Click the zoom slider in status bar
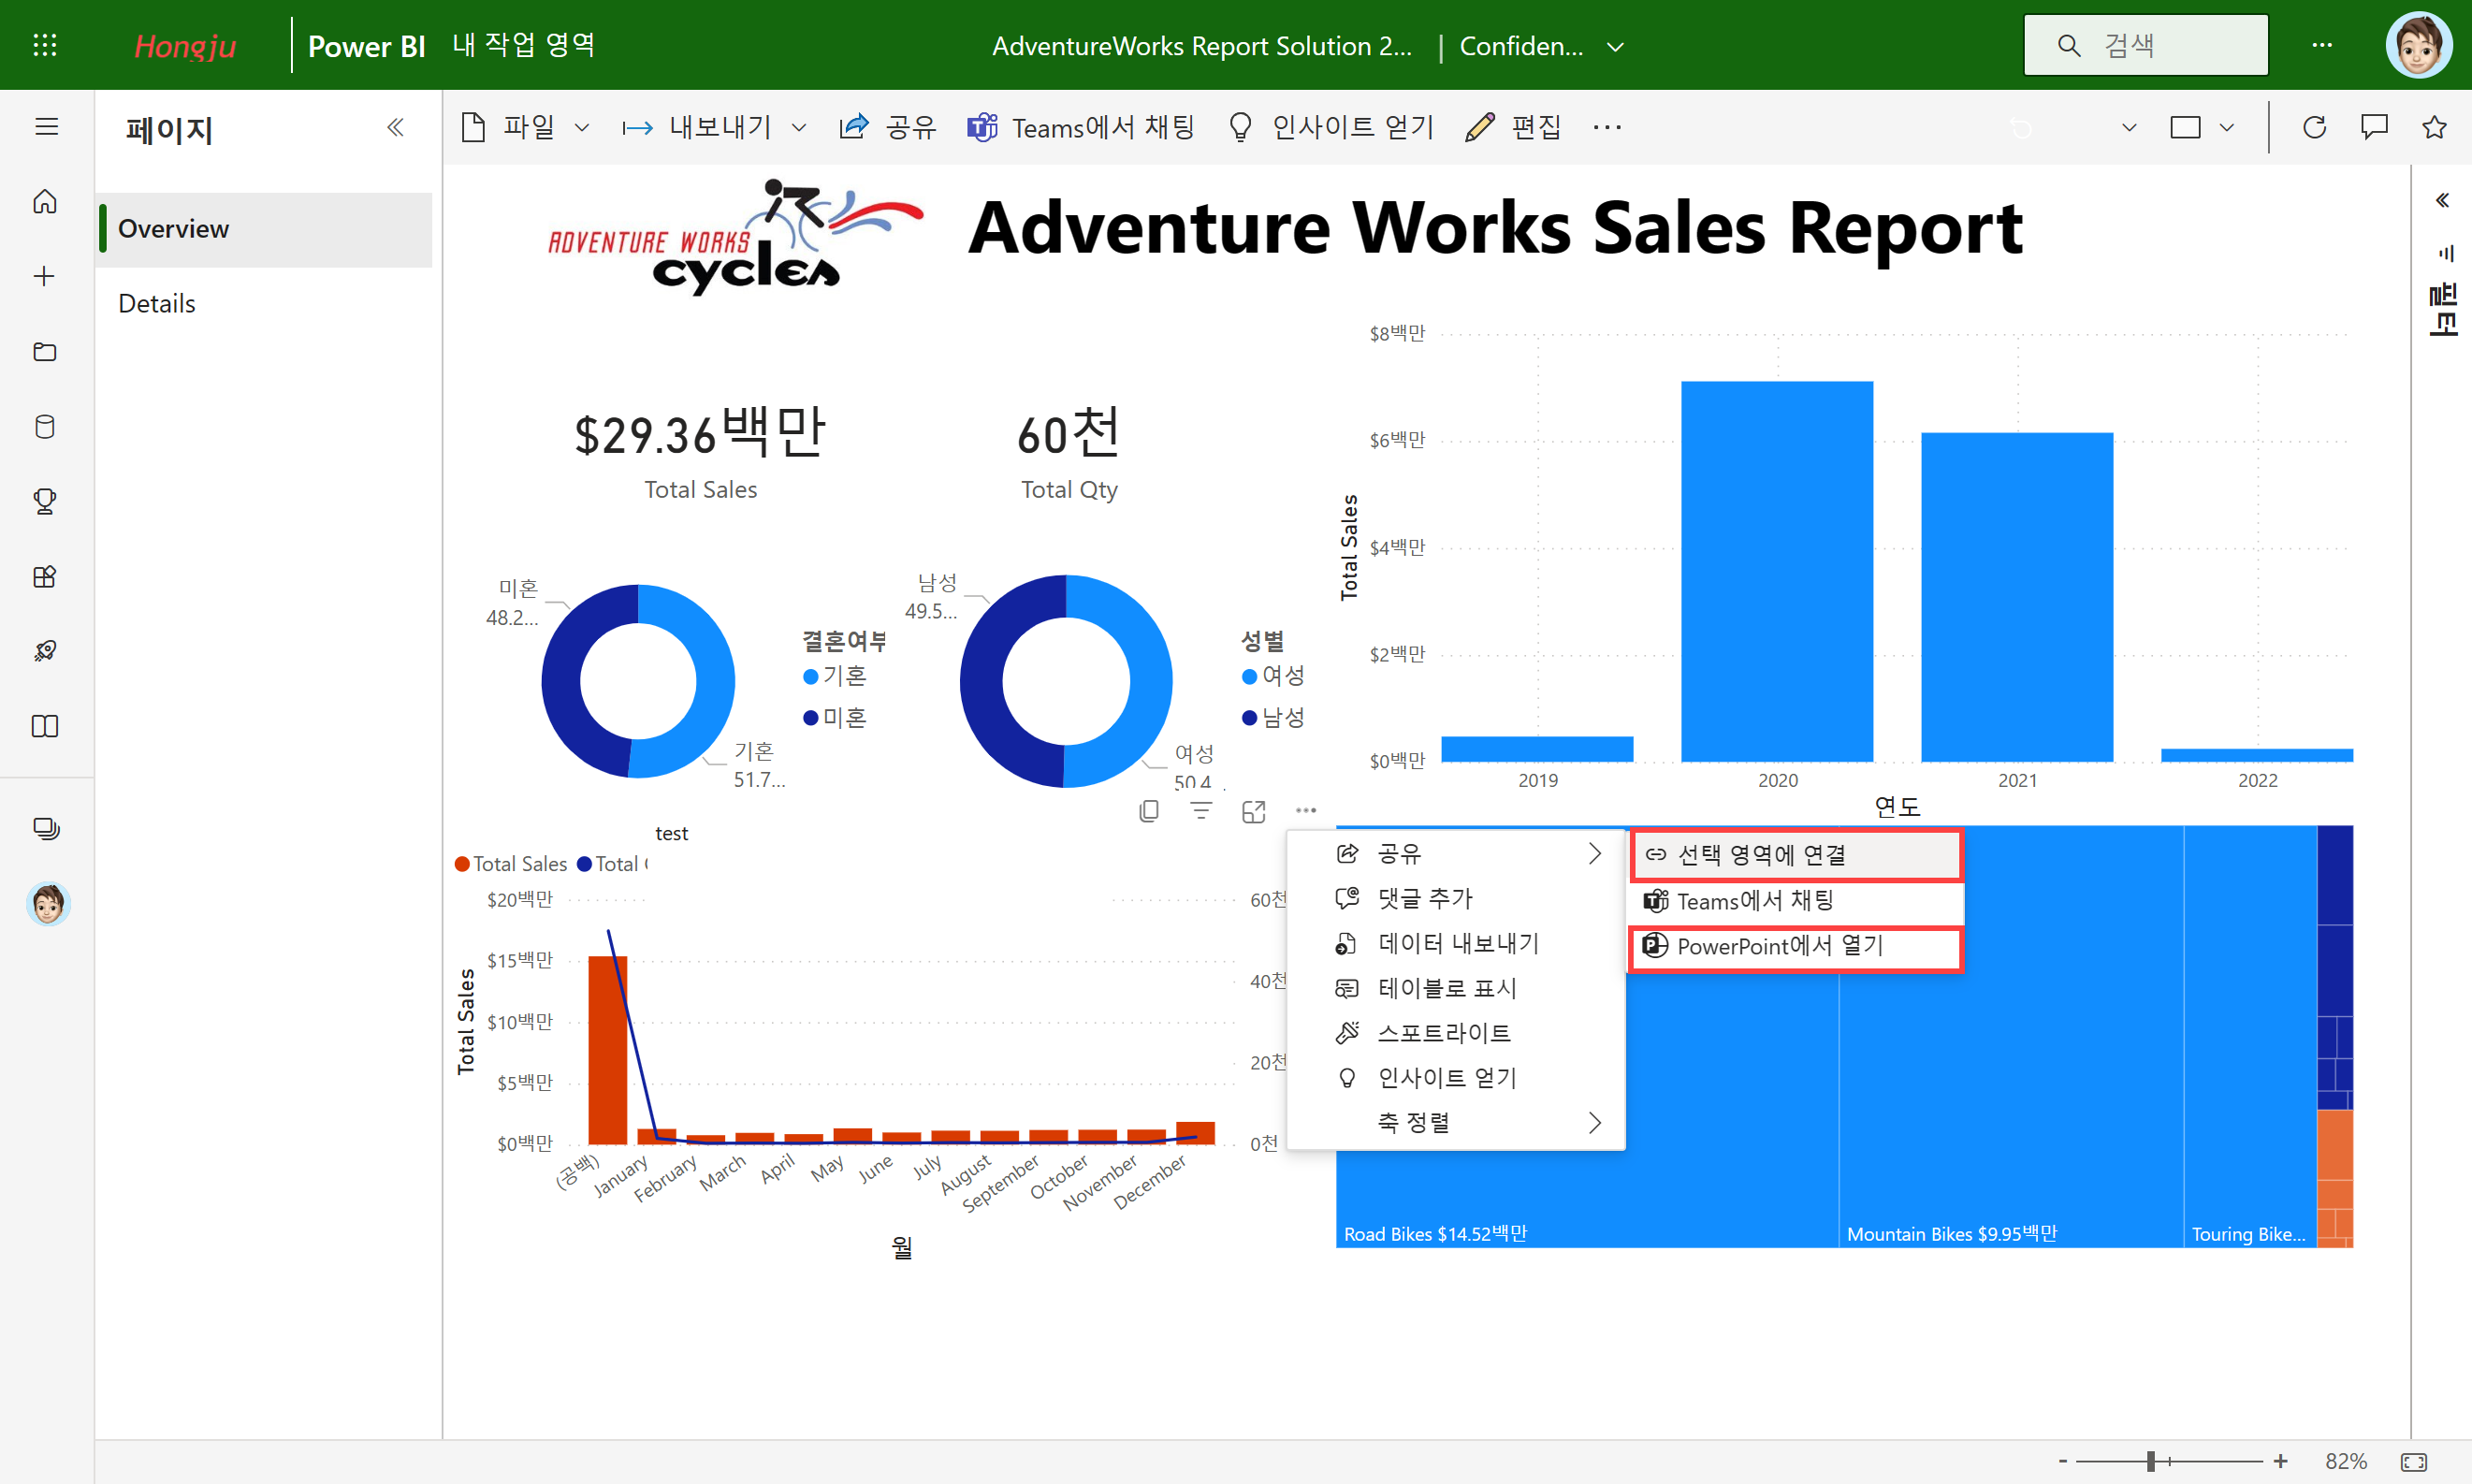2472x1484 pixels. point(2150,1461)
